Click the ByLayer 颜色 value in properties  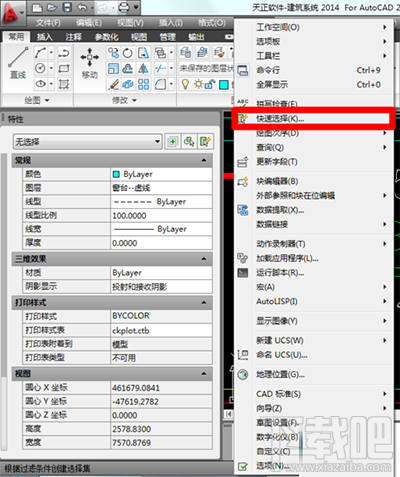click(x=161, y=174)
